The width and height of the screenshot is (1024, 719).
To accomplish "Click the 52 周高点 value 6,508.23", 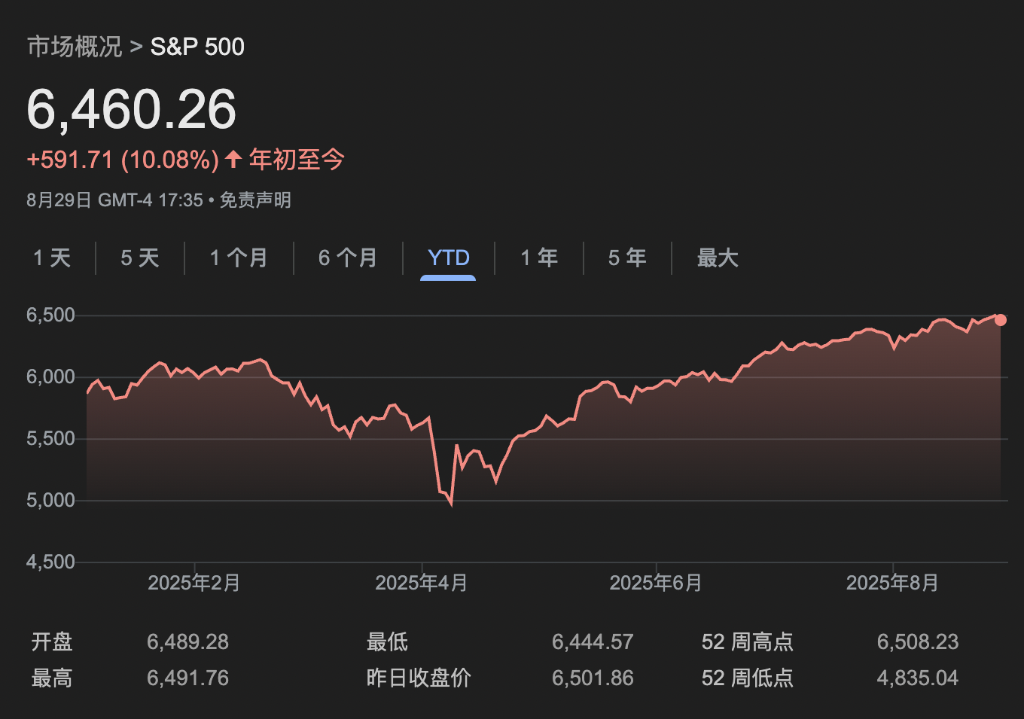I will (918, 642).
